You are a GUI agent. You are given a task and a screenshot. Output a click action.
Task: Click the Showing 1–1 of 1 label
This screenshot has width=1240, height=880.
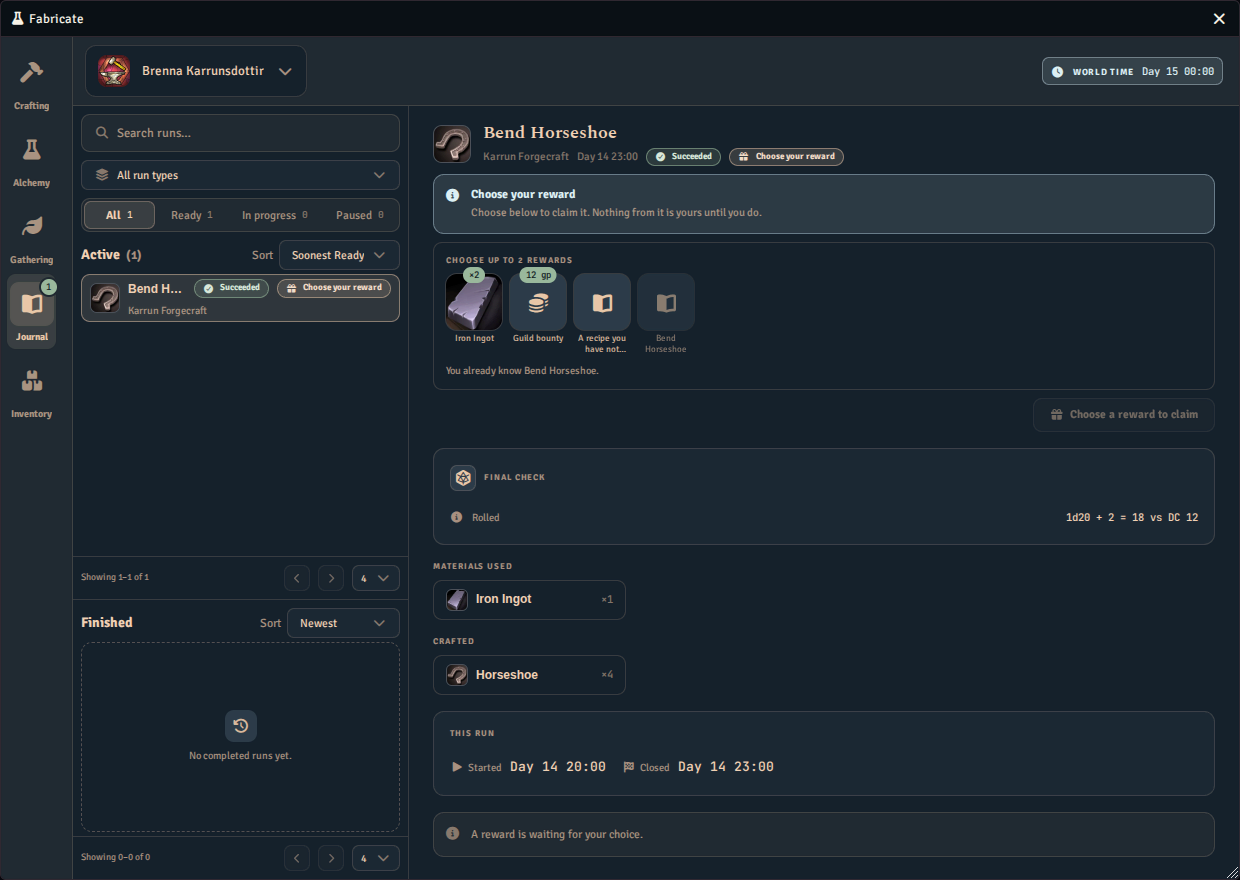coord(115,577)
